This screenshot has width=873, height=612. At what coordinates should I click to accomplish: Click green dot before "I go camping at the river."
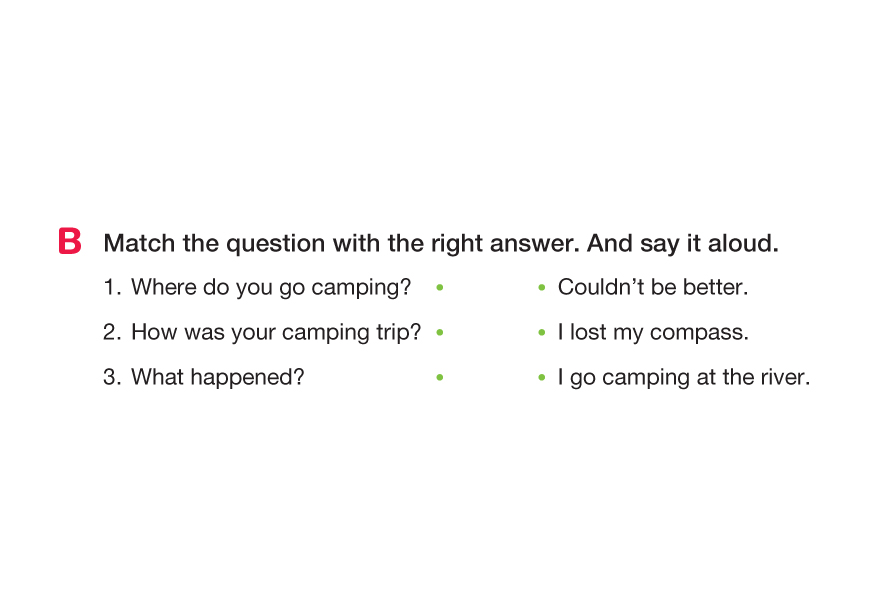pyautogui.click(x=541, y=378)
